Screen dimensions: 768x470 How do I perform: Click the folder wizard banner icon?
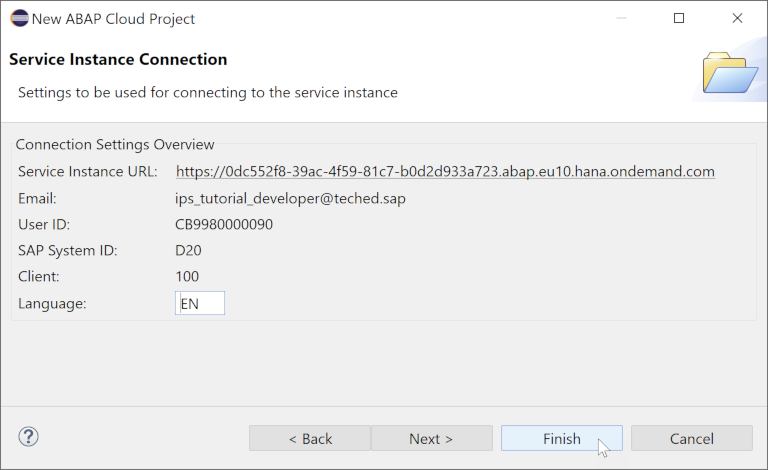(730, 73)
